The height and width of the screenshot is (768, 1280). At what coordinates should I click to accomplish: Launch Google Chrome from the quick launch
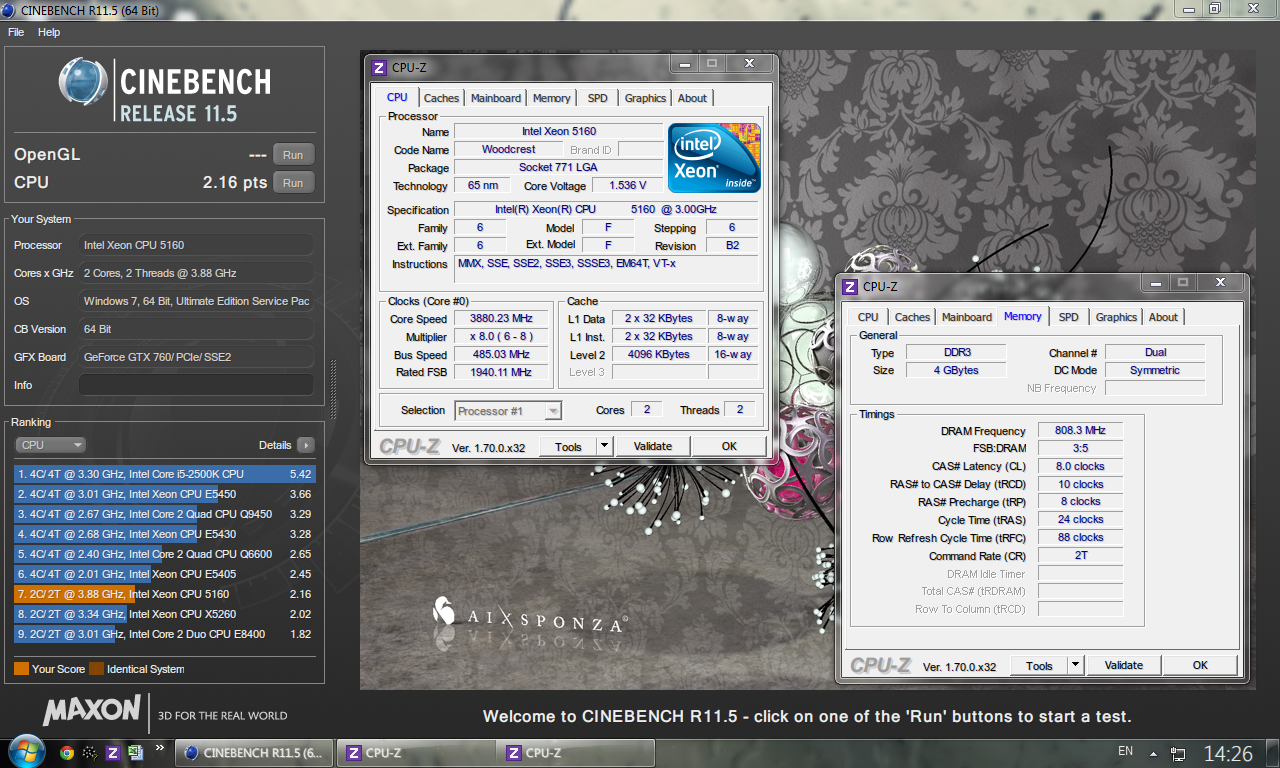(x=67, y=753)
